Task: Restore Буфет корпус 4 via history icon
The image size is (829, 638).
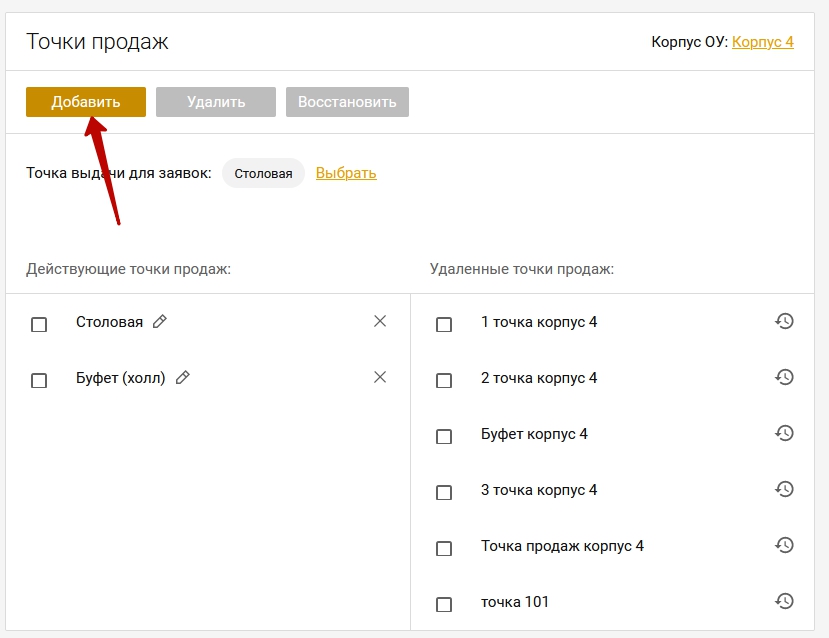Action: tap(785, 433)
